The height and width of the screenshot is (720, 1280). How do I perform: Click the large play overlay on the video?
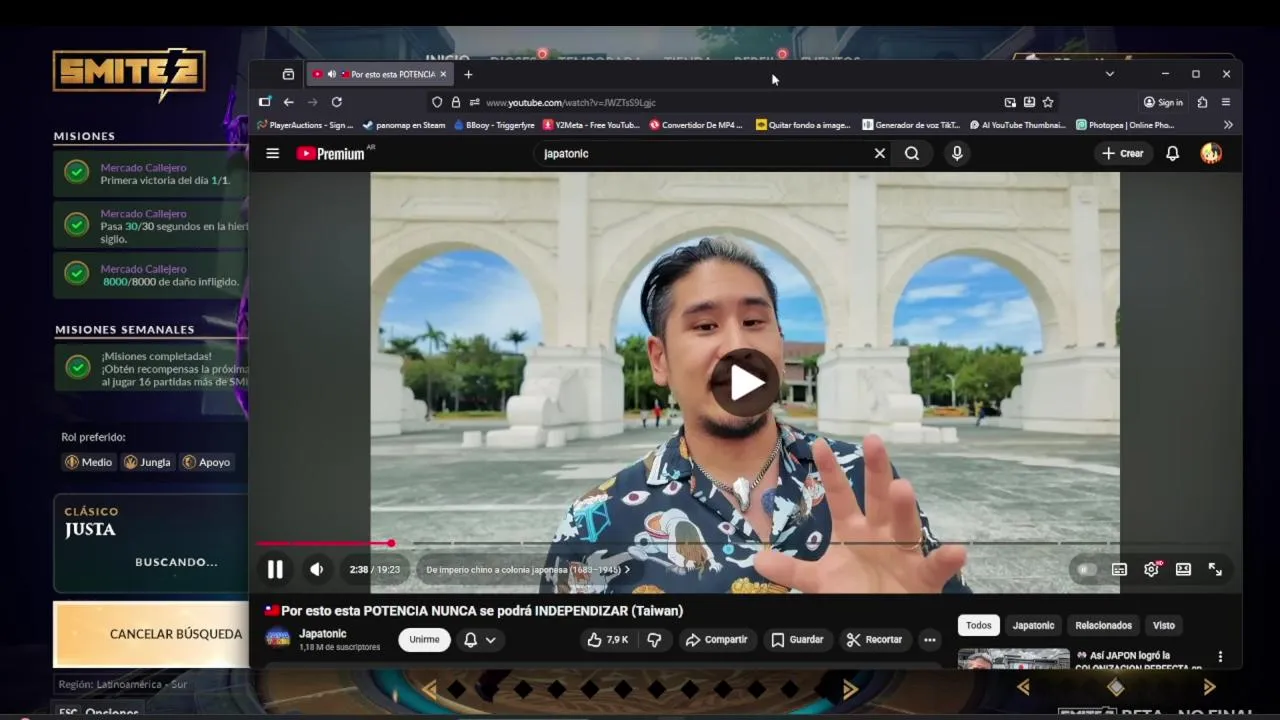pyautogui.click(x=745, y=382)
